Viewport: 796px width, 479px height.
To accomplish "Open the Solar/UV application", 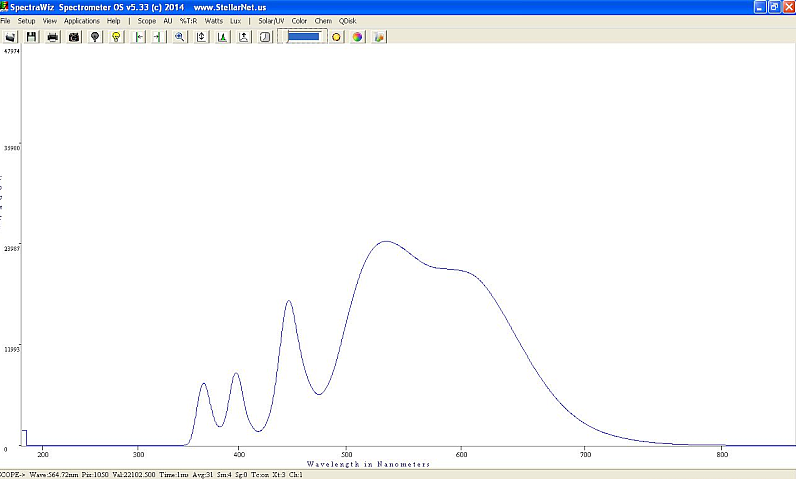I will pyautogui.click(x=271, y=21).
